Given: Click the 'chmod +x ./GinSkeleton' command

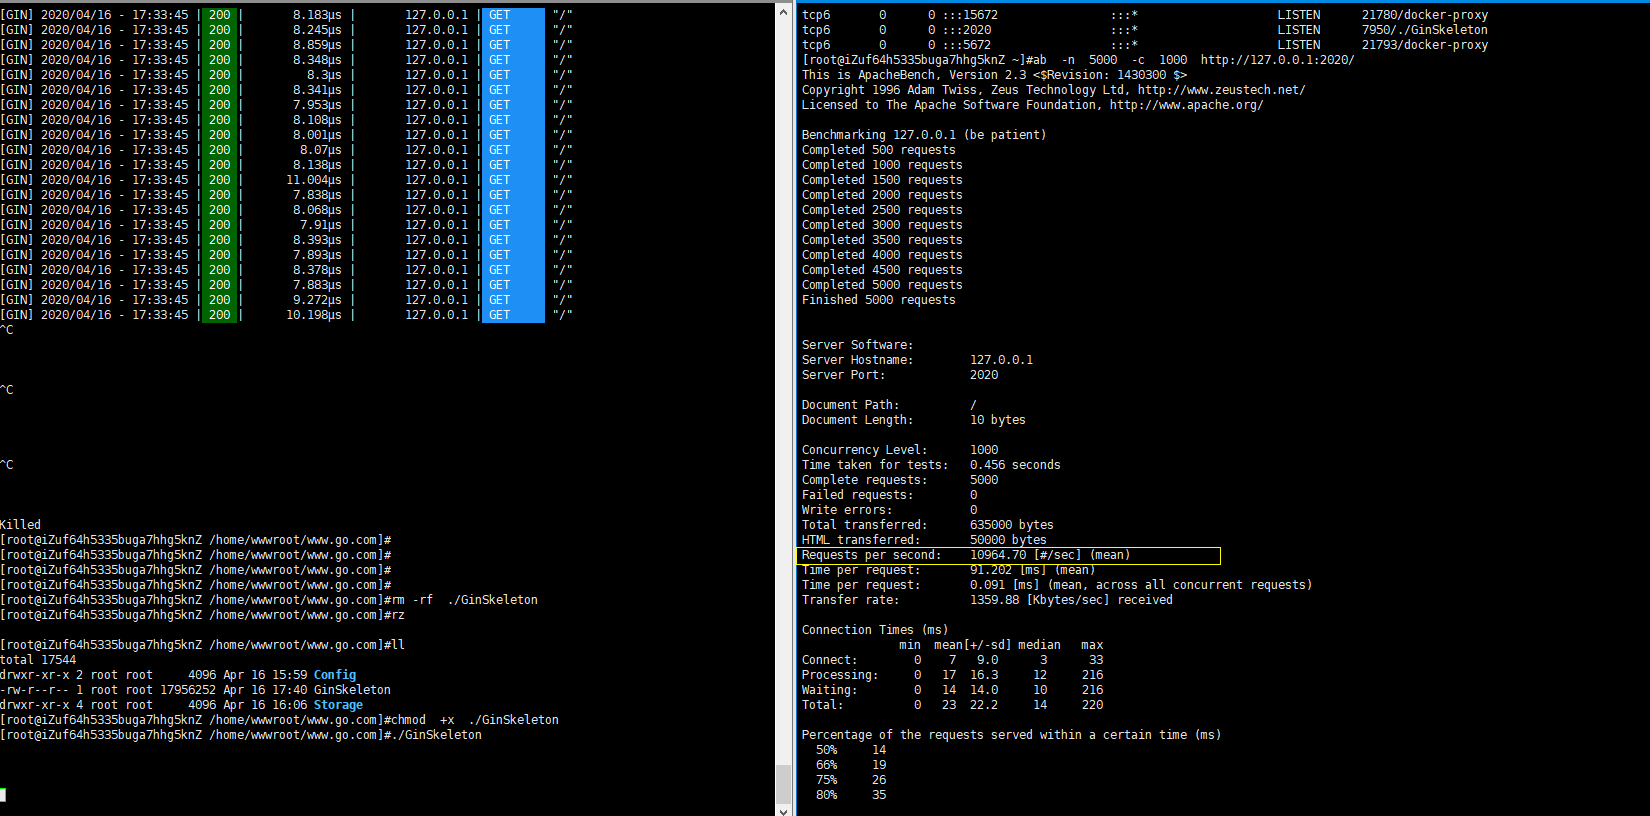Looking at the screenshot, I should 475,720.
